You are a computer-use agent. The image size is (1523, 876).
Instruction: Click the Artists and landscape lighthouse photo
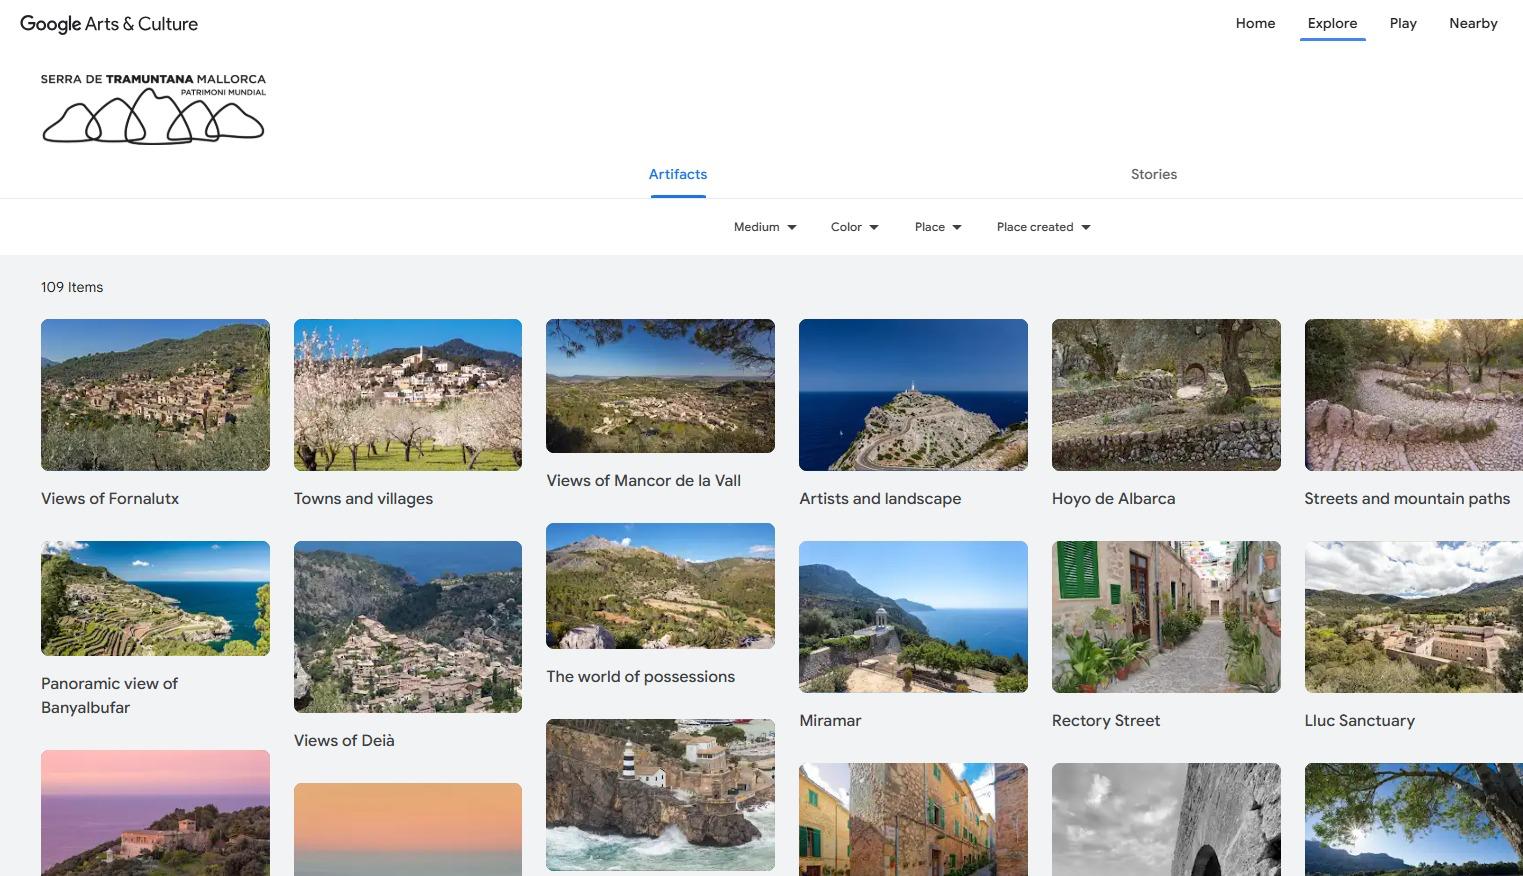tap(913, 395)
